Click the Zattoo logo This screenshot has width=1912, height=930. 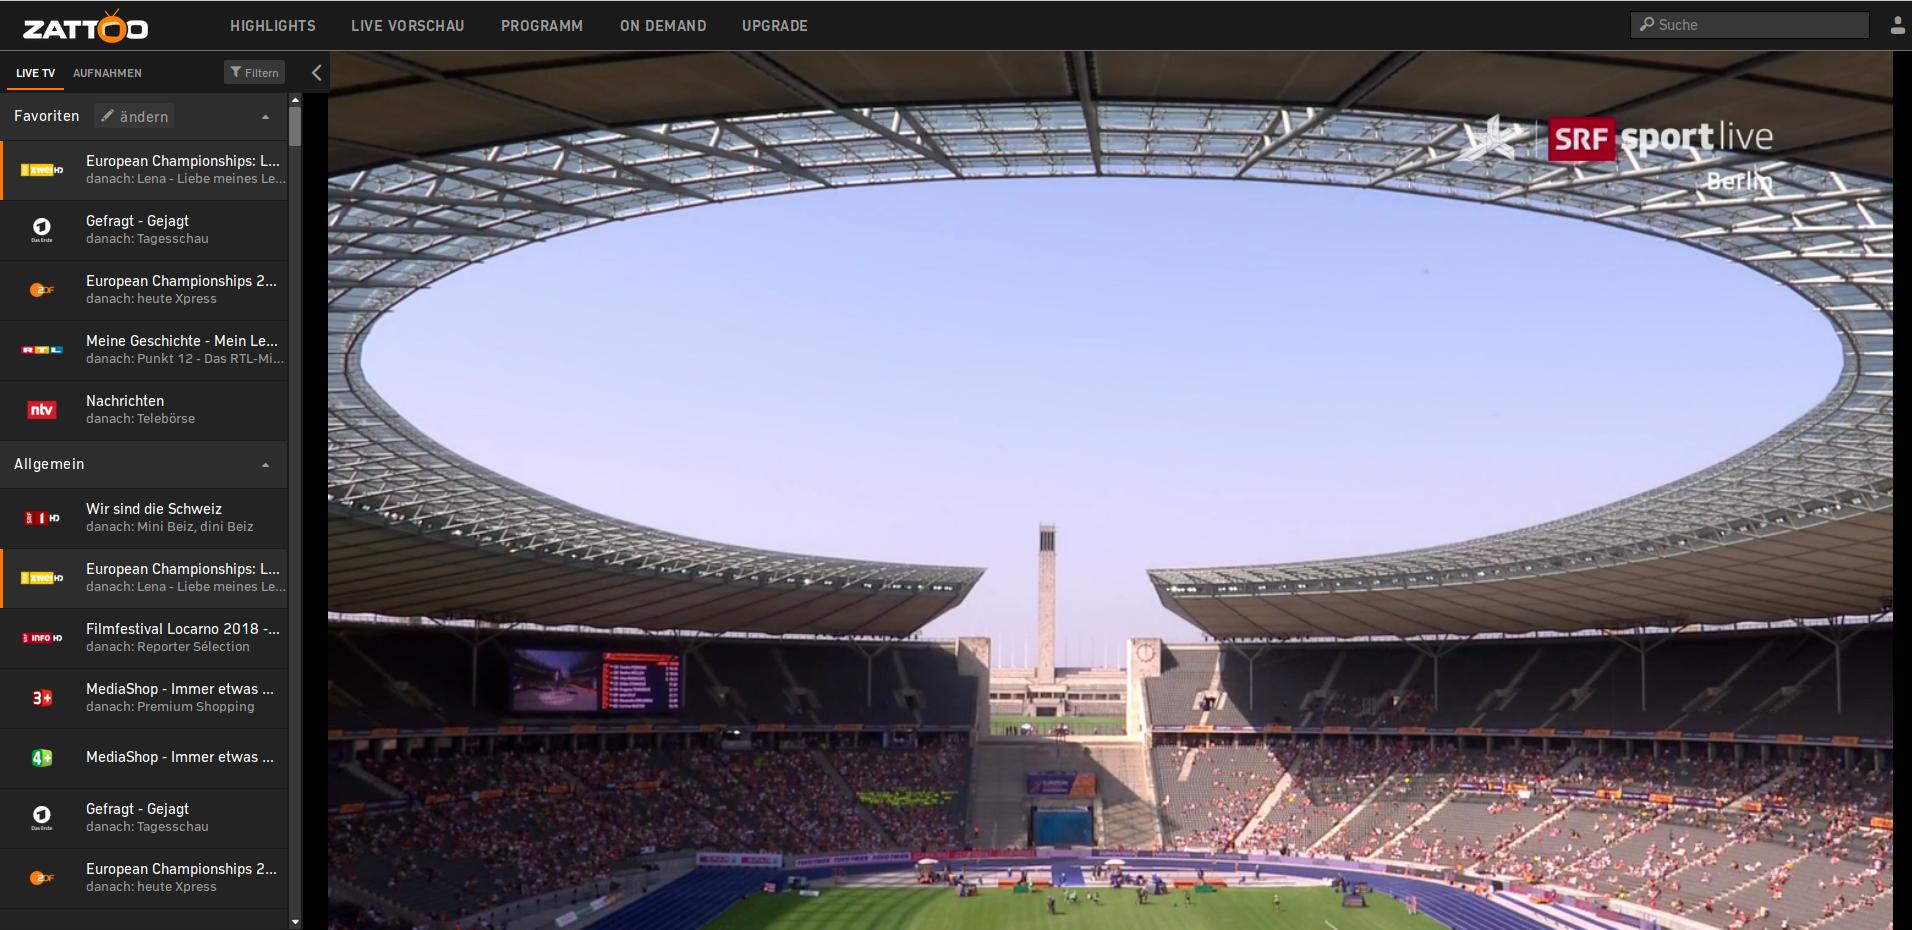86,26
